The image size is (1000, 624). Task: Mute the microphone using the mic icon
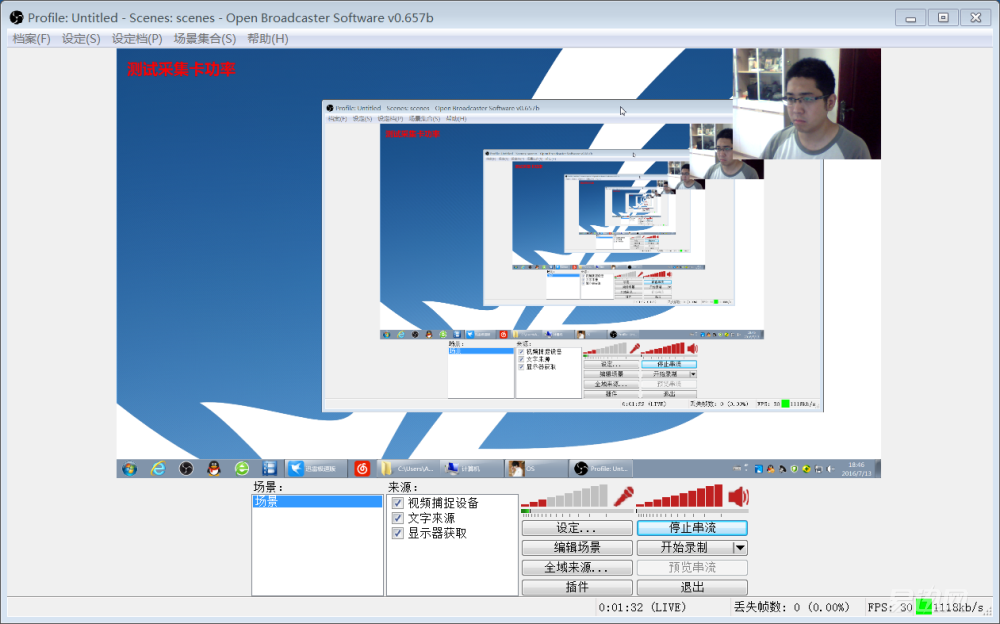click(625, 496)
